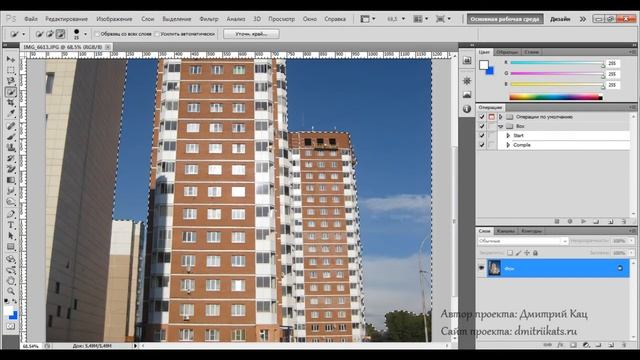Select the Horizontal Type tool
The width and height of the screenshot is (640, 360).
tap(11, 225)
